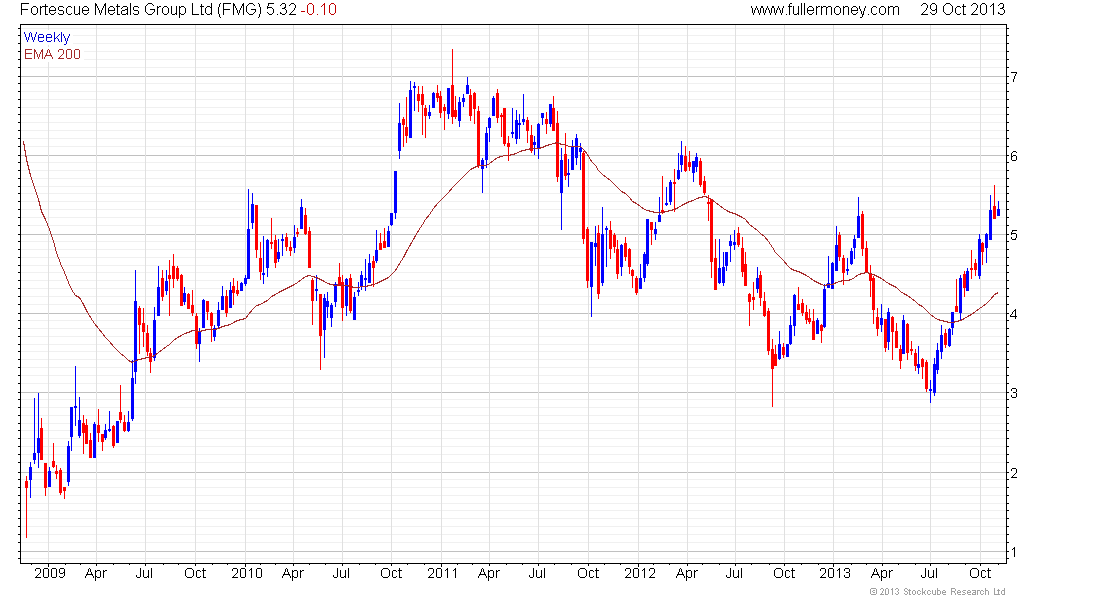1100x600 pixels.
Task: Click the y-axis label '5'
Action: pos(1014,235)
